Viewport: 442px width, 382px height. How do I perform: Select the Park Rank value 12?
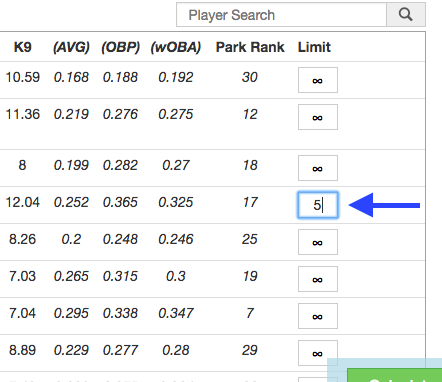tap(250, 114)
